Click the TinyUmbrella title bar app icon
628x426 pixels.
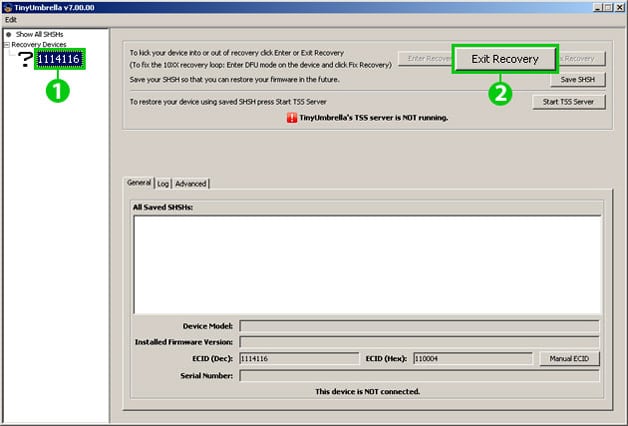8,7
